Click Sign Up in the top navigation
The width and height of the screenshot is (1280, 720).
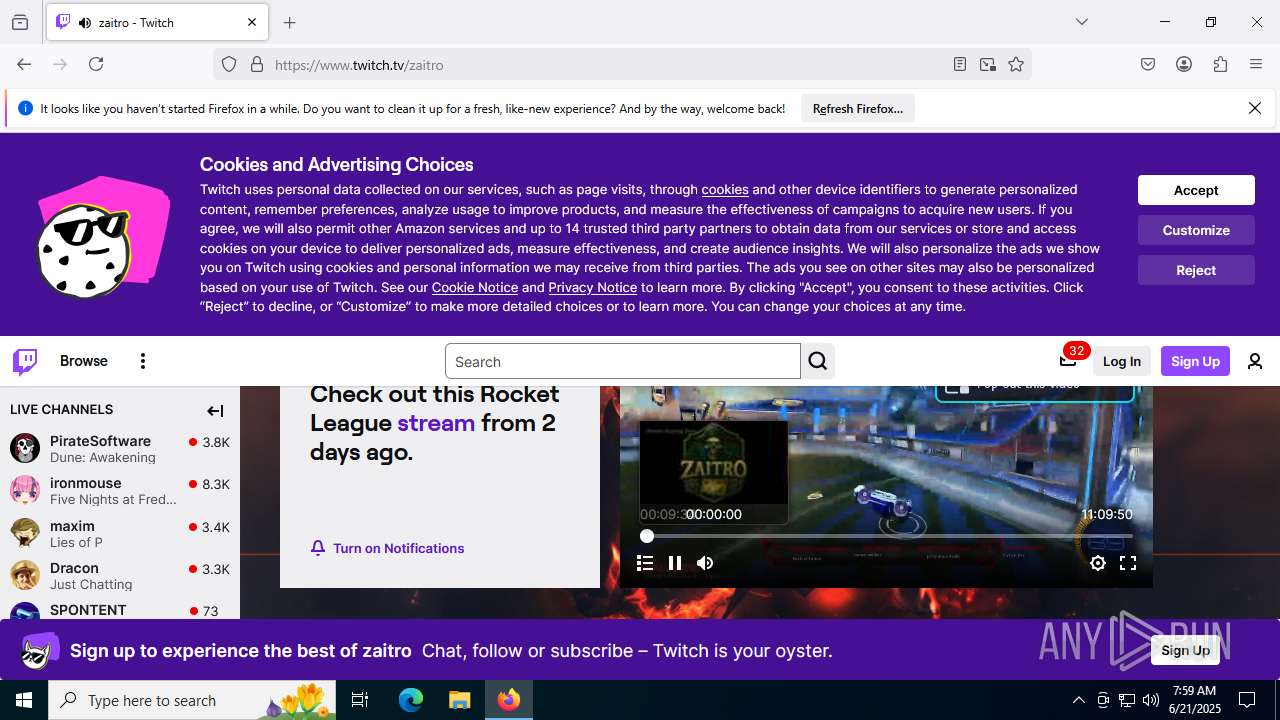tap(1195, 361)
